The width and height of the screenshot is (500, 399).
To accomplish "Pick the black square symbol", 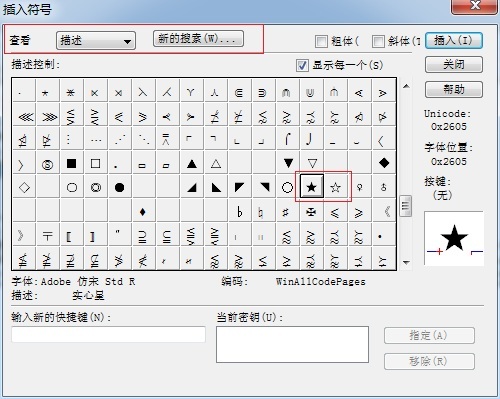I will pyautogui.click(x=71, y=163).
